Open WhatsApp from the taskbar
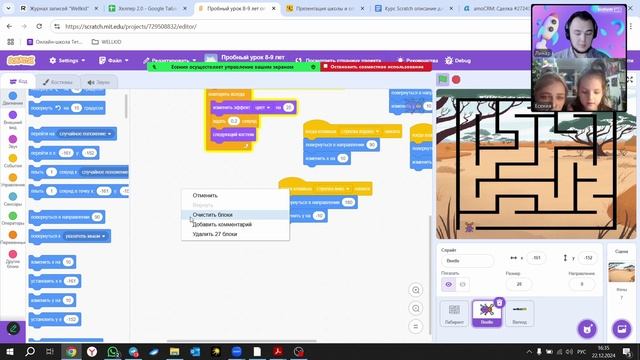The width and height of the screenshot is (640, 360). coord(113,351)
